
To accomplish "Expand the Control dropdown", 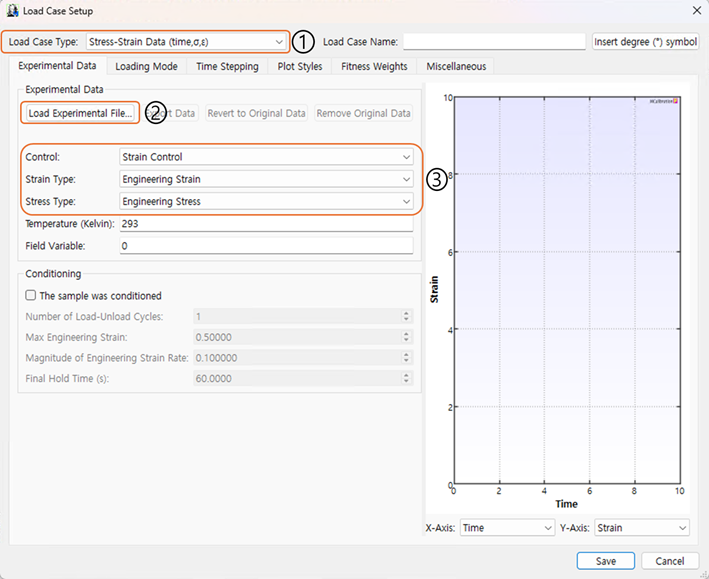I will point(265,157).
